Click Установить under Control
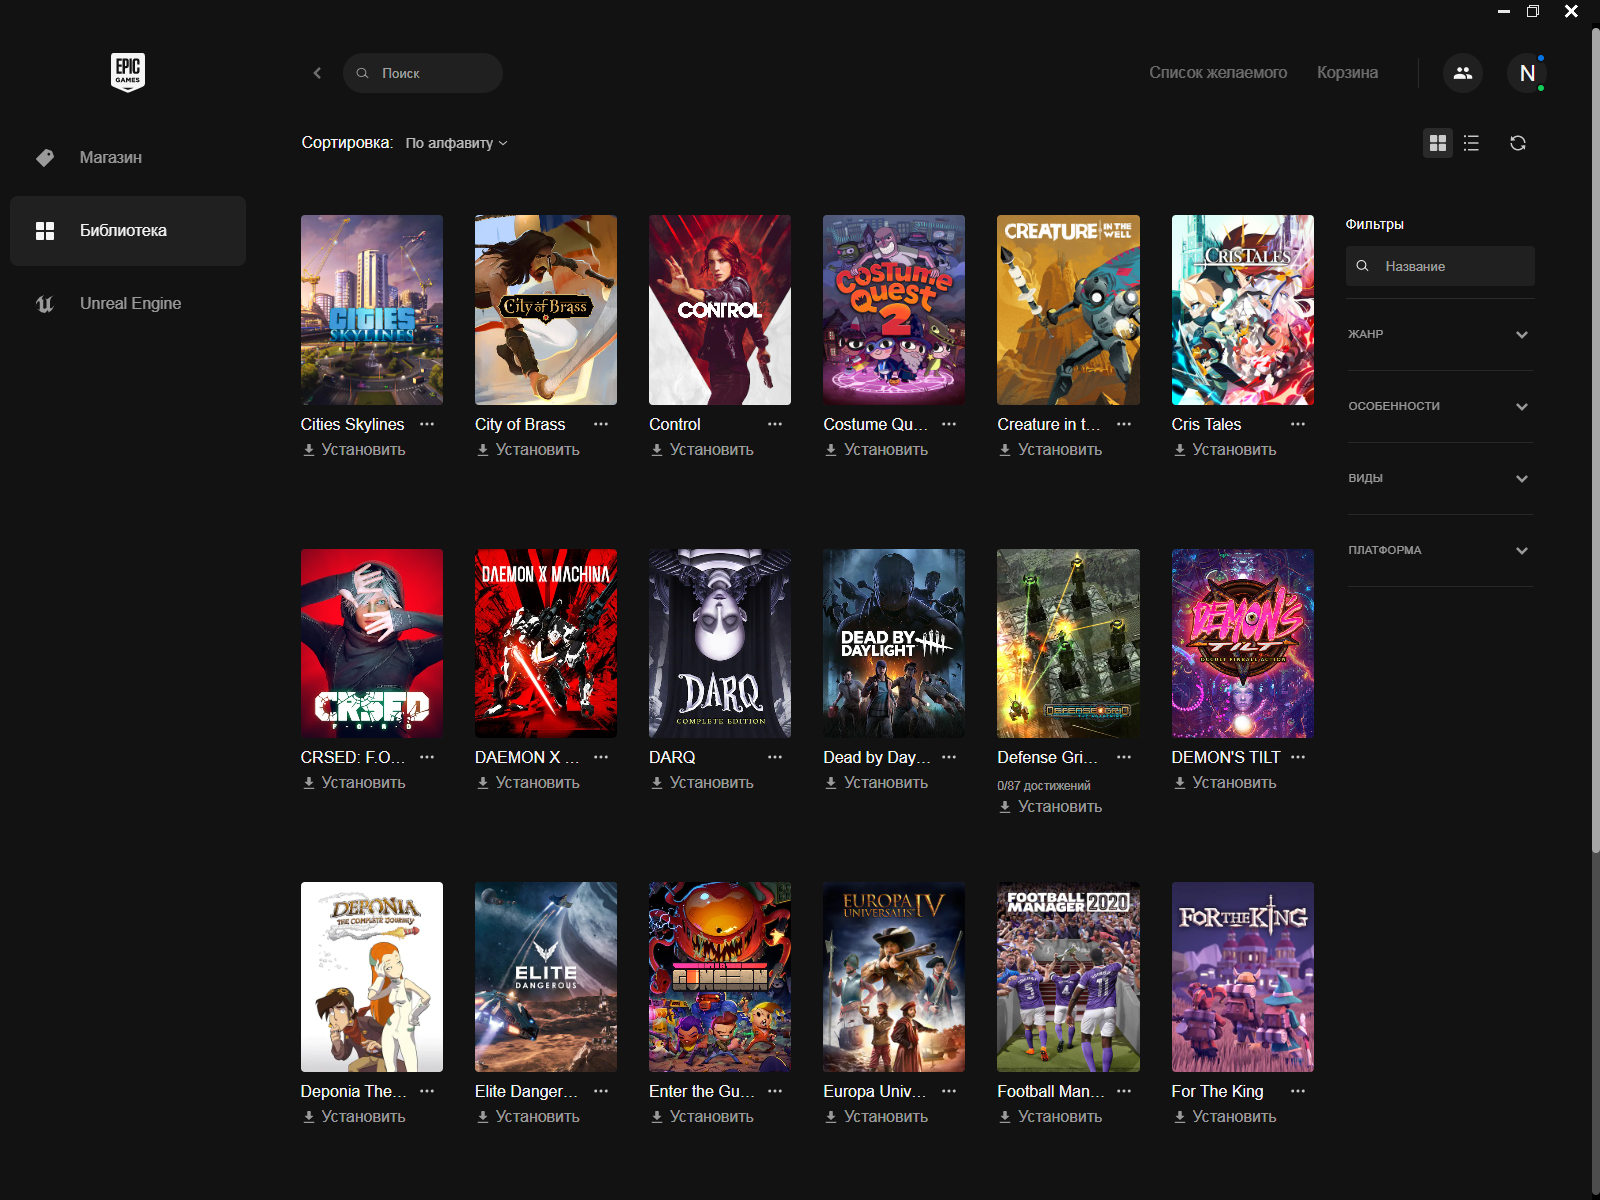Viewport: 1600px width, 1200px height. tap(702, 450)
